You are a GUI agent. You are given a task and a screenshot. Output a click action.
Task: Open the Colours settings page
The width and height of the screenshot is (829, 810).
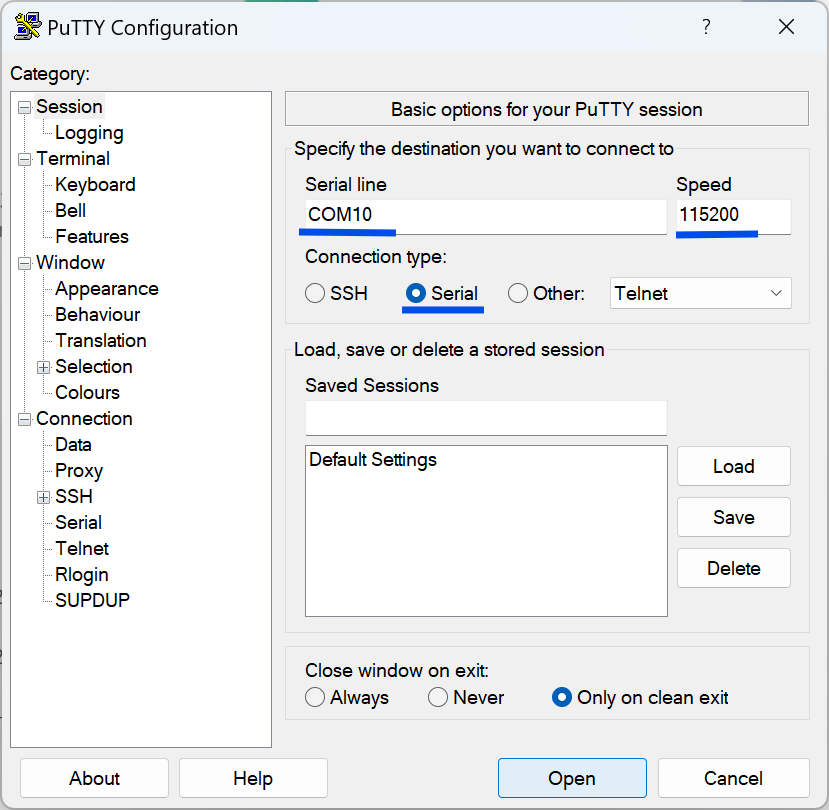coord(86,392)
